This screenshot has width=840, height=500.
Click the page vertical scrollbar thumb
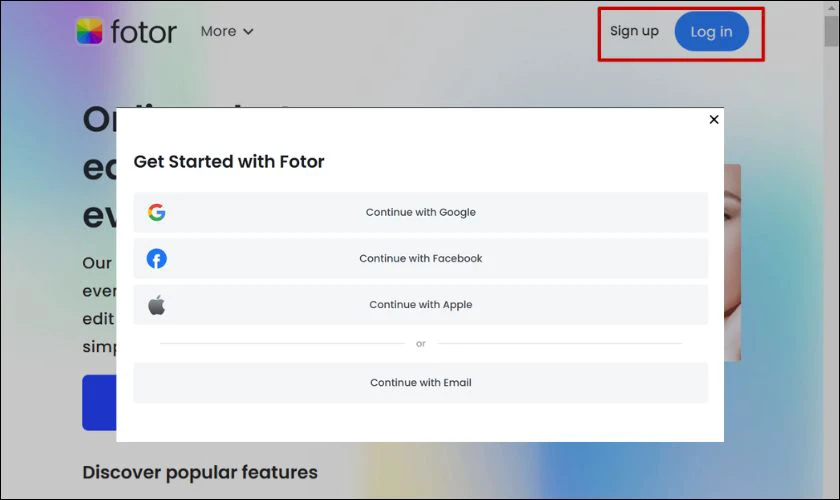pyautogui.click(x=831, y=32)
